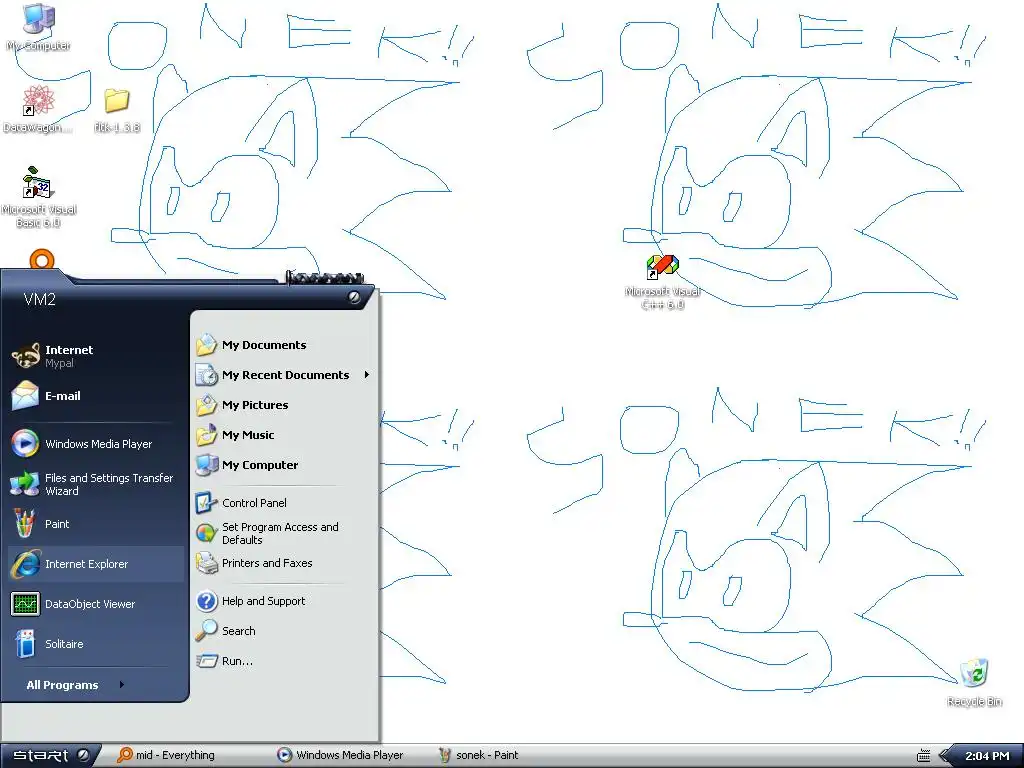The width and height of the screenshot is (1024, 768).
Task: Select the ftk-1.3.8 folder on desktop
Action: pyautogui.click(x=117, y=111)
